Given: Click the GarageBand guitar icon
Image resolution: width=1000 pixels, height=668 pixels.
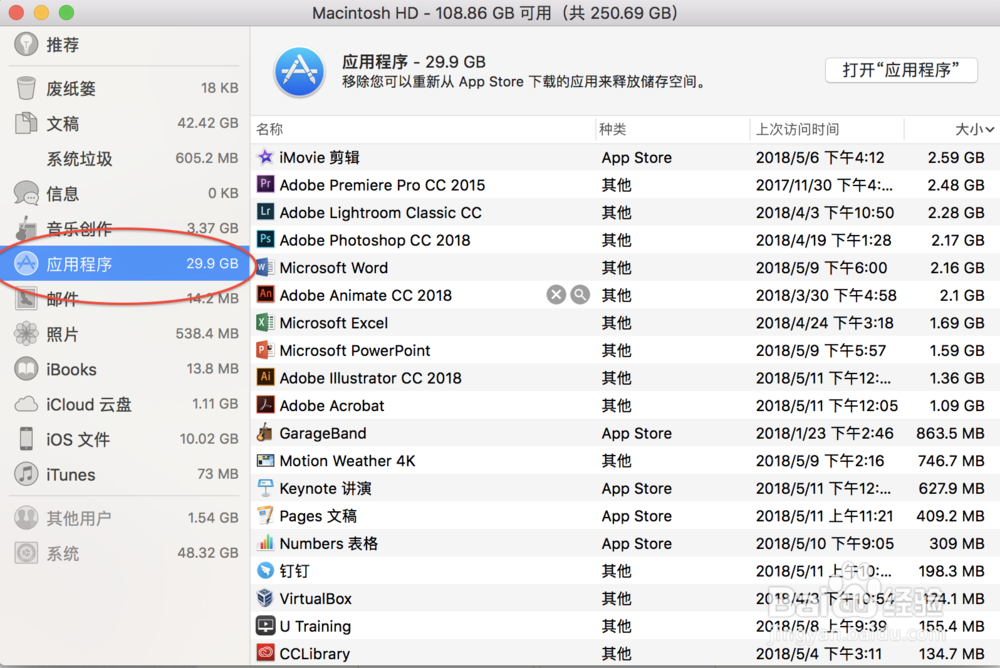Looking at the screenshot, I should click(265, 433).
